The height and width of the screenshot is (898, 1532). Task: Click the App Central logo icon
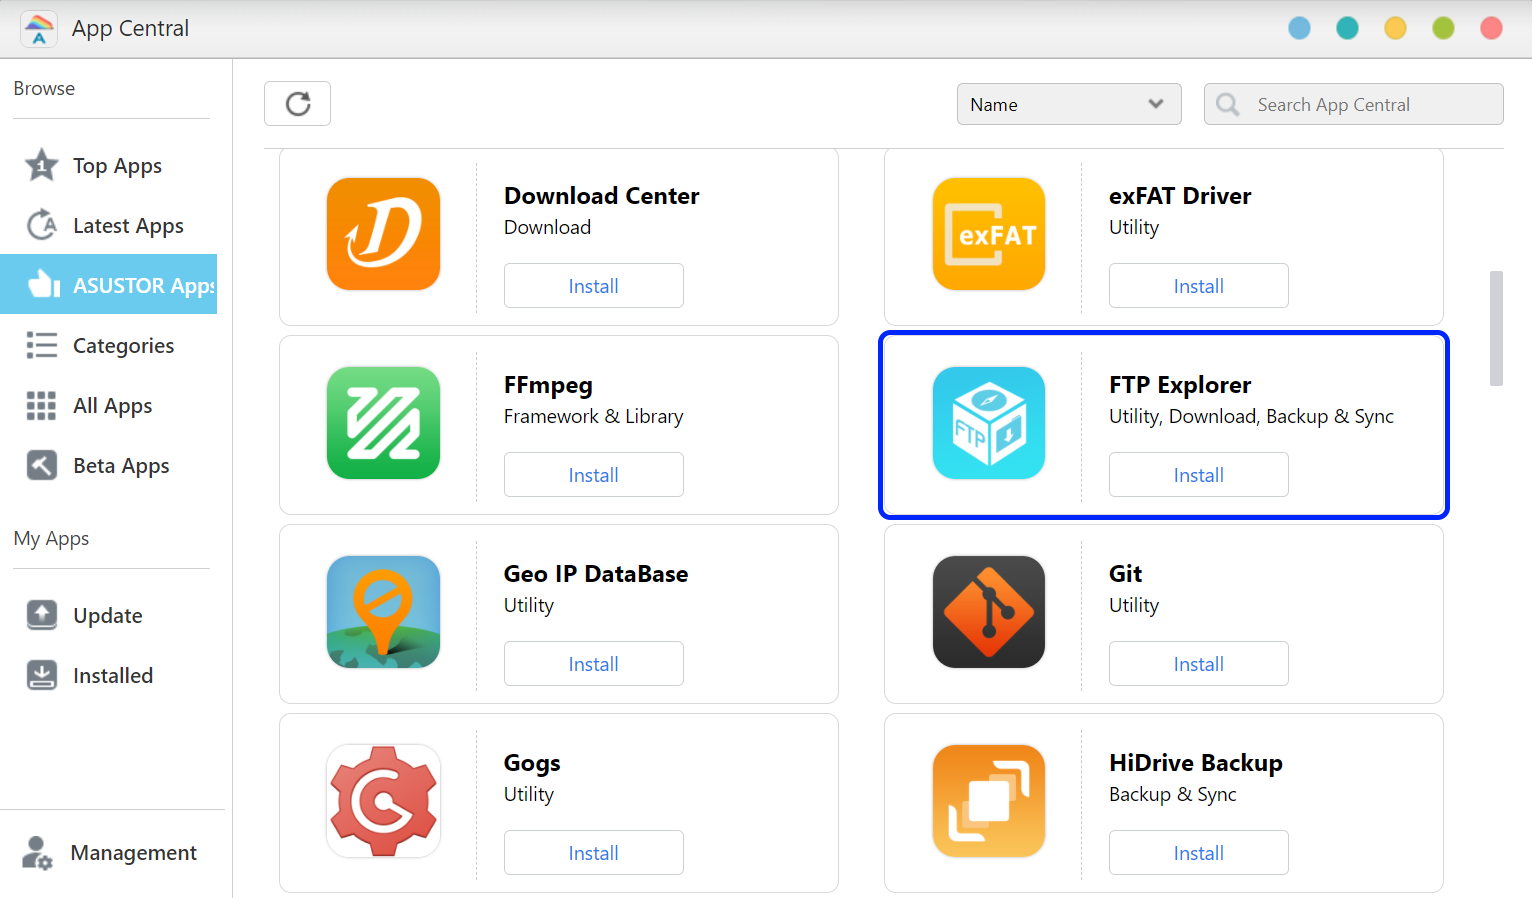click(x=39, y=28)
